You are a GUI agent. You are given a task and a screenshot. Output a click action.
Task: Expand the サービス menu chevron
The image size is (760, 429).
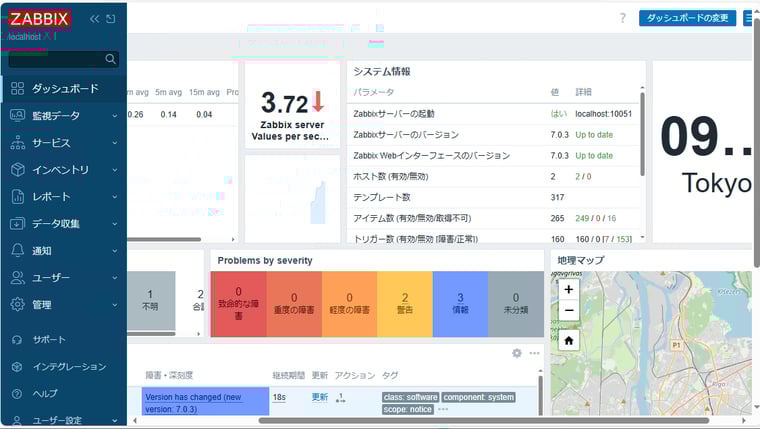(115, 143)
